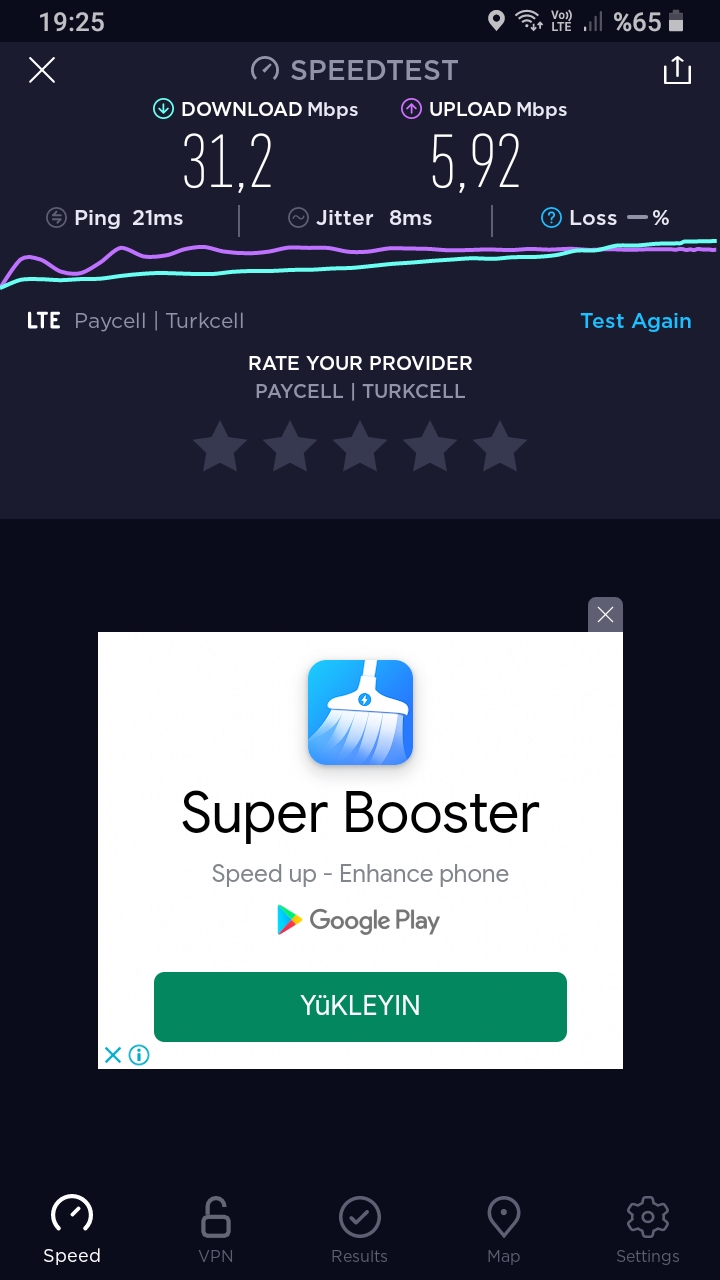This screenshot has width=720, height=1280.
Task: Tap the YüKLEYIN install button
Action: [x=360, y=1006]
